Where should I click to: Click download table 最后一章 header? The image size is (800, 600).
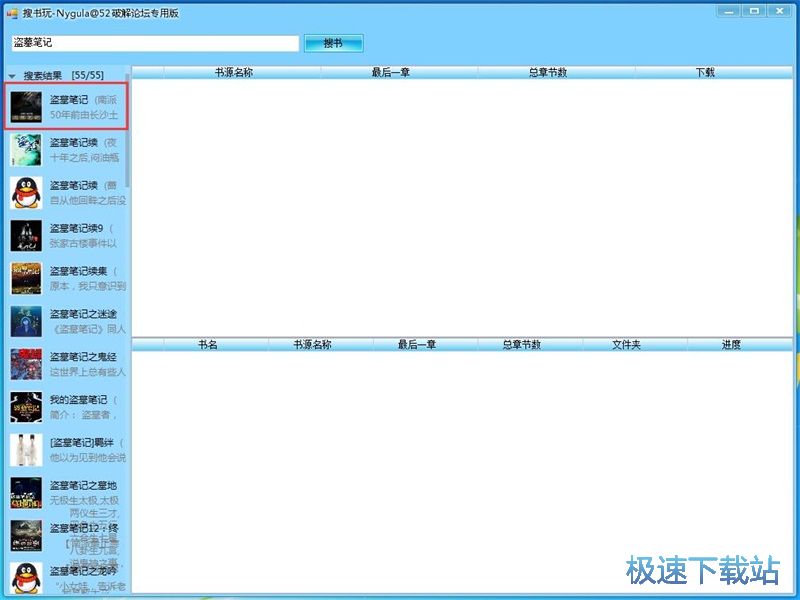pyautogui.click(x=417, y=345)
